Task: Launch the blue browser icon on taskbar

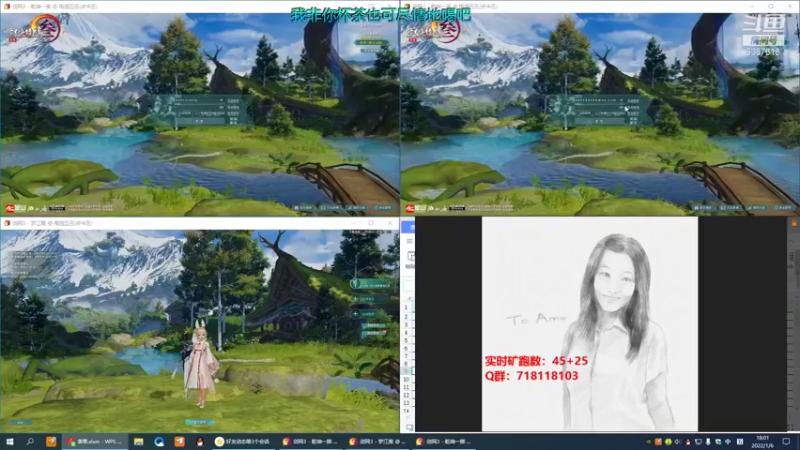Action: click(159, 442)
